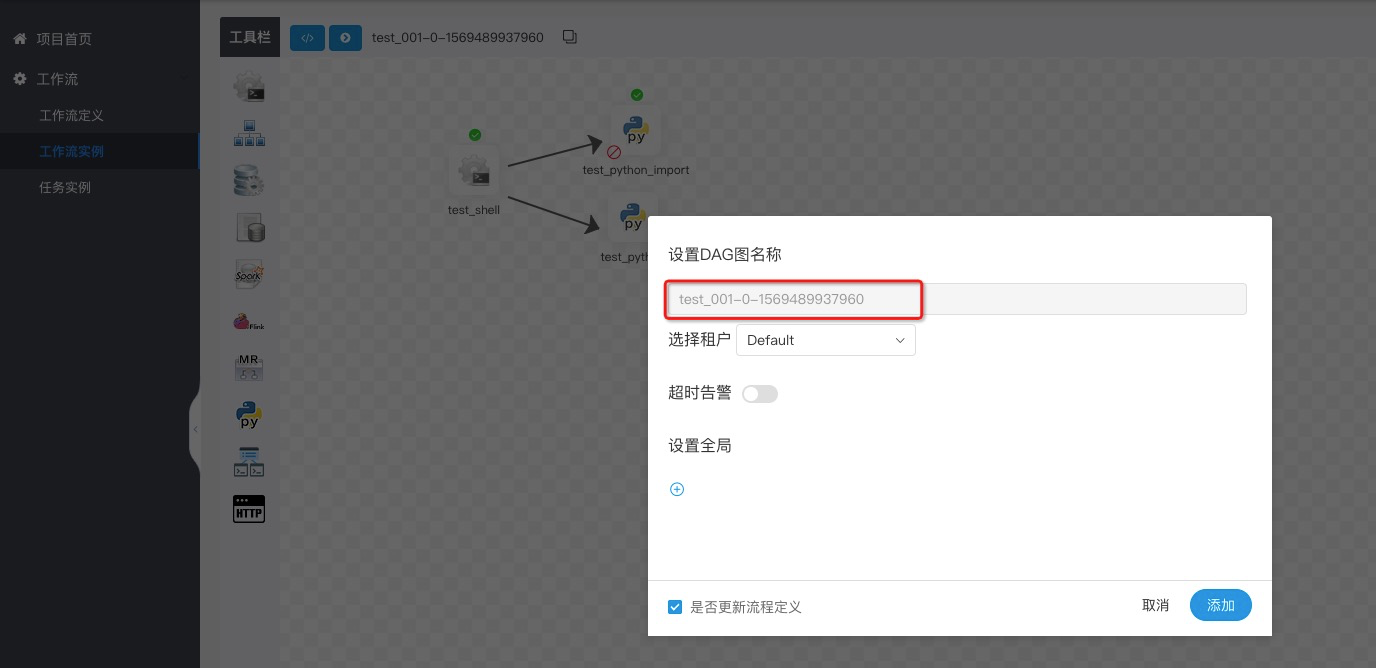The width and height of the screenshot is (1376, 668).
Task: Copy the DAG name with the copy icon
Action: (x=570, y=37)
